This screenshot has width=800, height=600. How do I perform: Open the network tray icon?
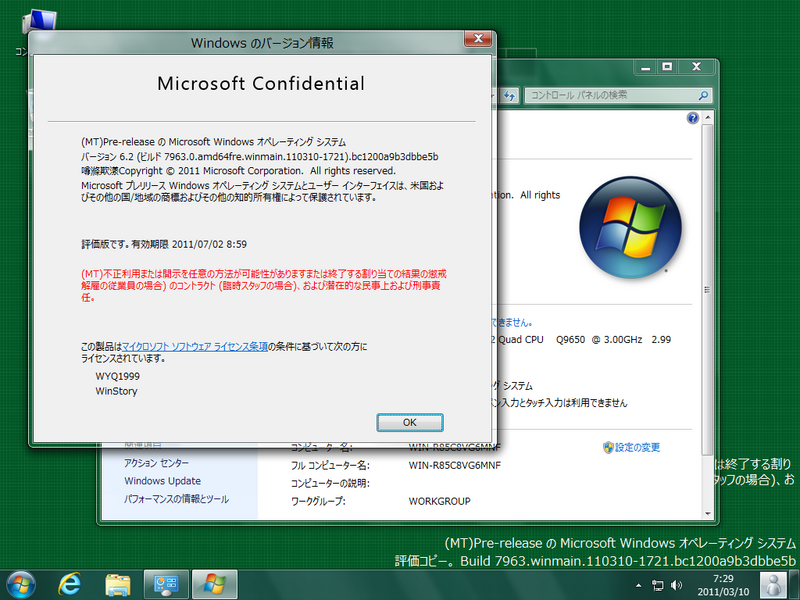[x=658, y=585]
